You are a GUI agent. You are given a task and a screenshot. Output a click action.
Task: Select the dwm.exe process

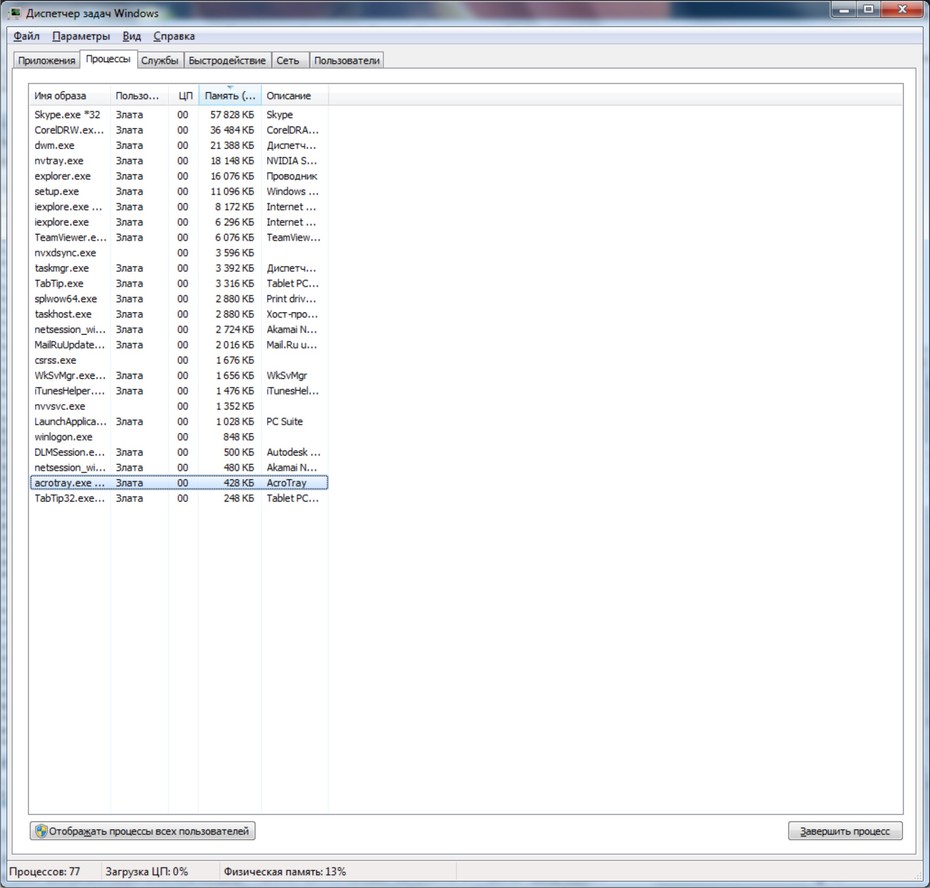point(179,145)
